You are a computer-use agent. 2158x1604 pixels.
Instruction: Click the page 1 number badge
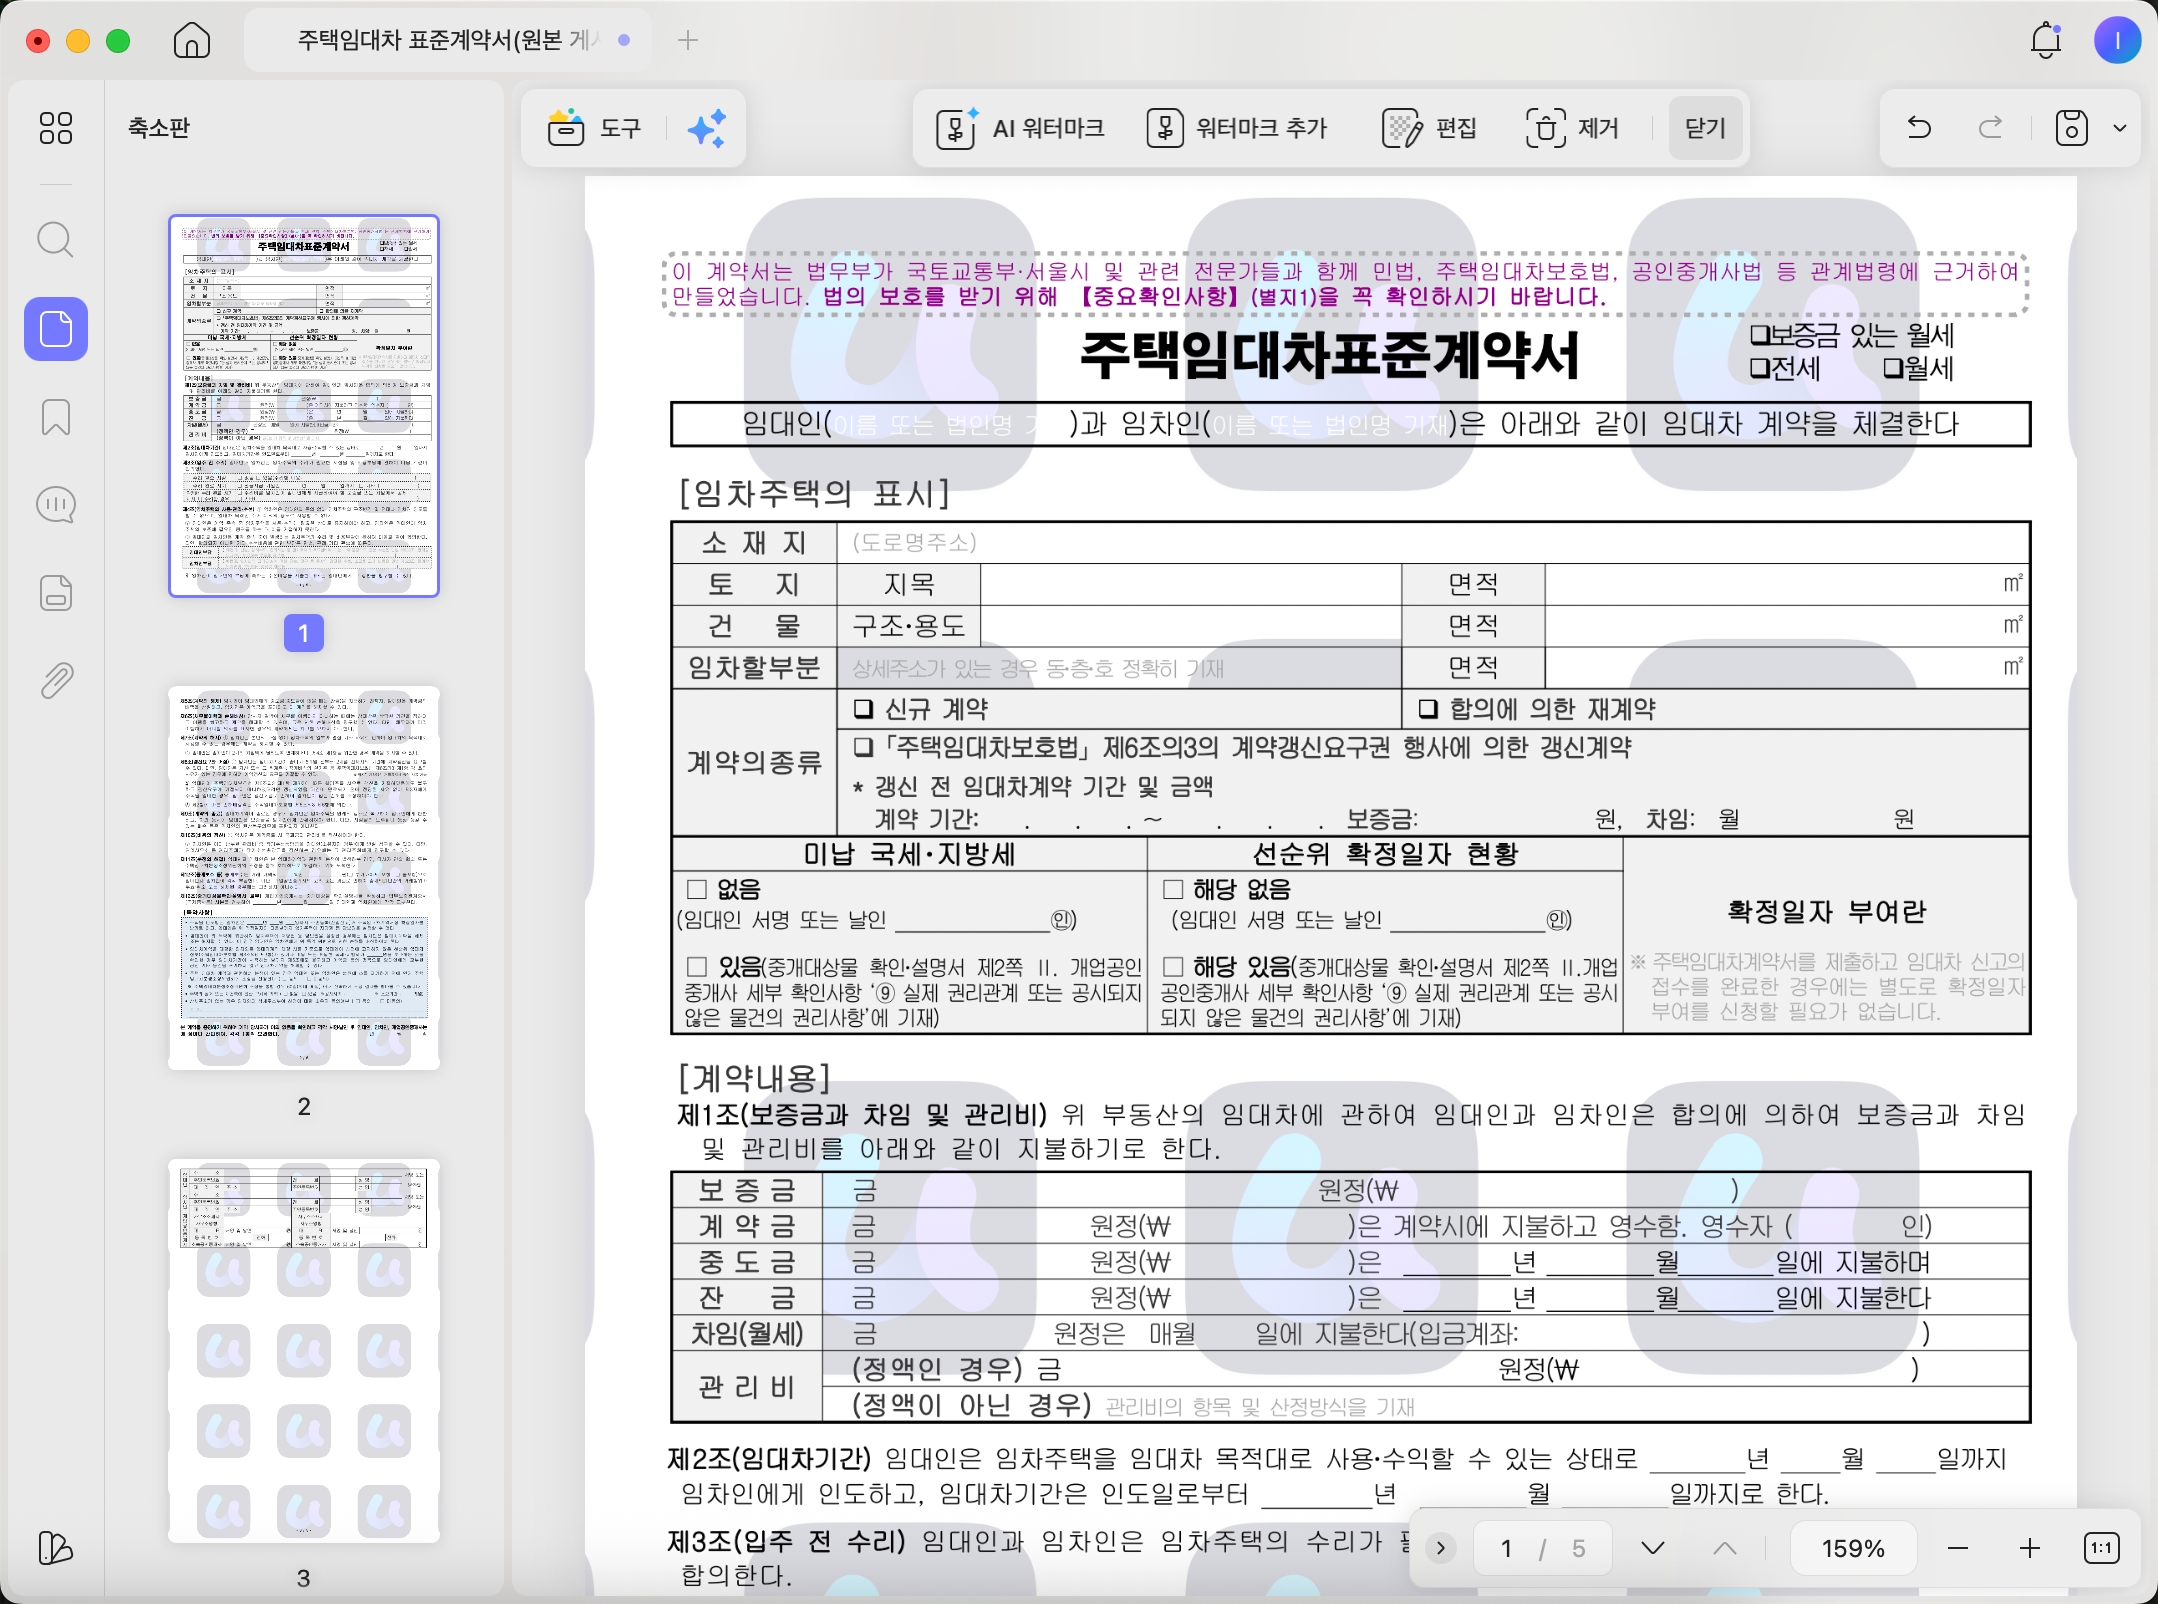point(304,632)
